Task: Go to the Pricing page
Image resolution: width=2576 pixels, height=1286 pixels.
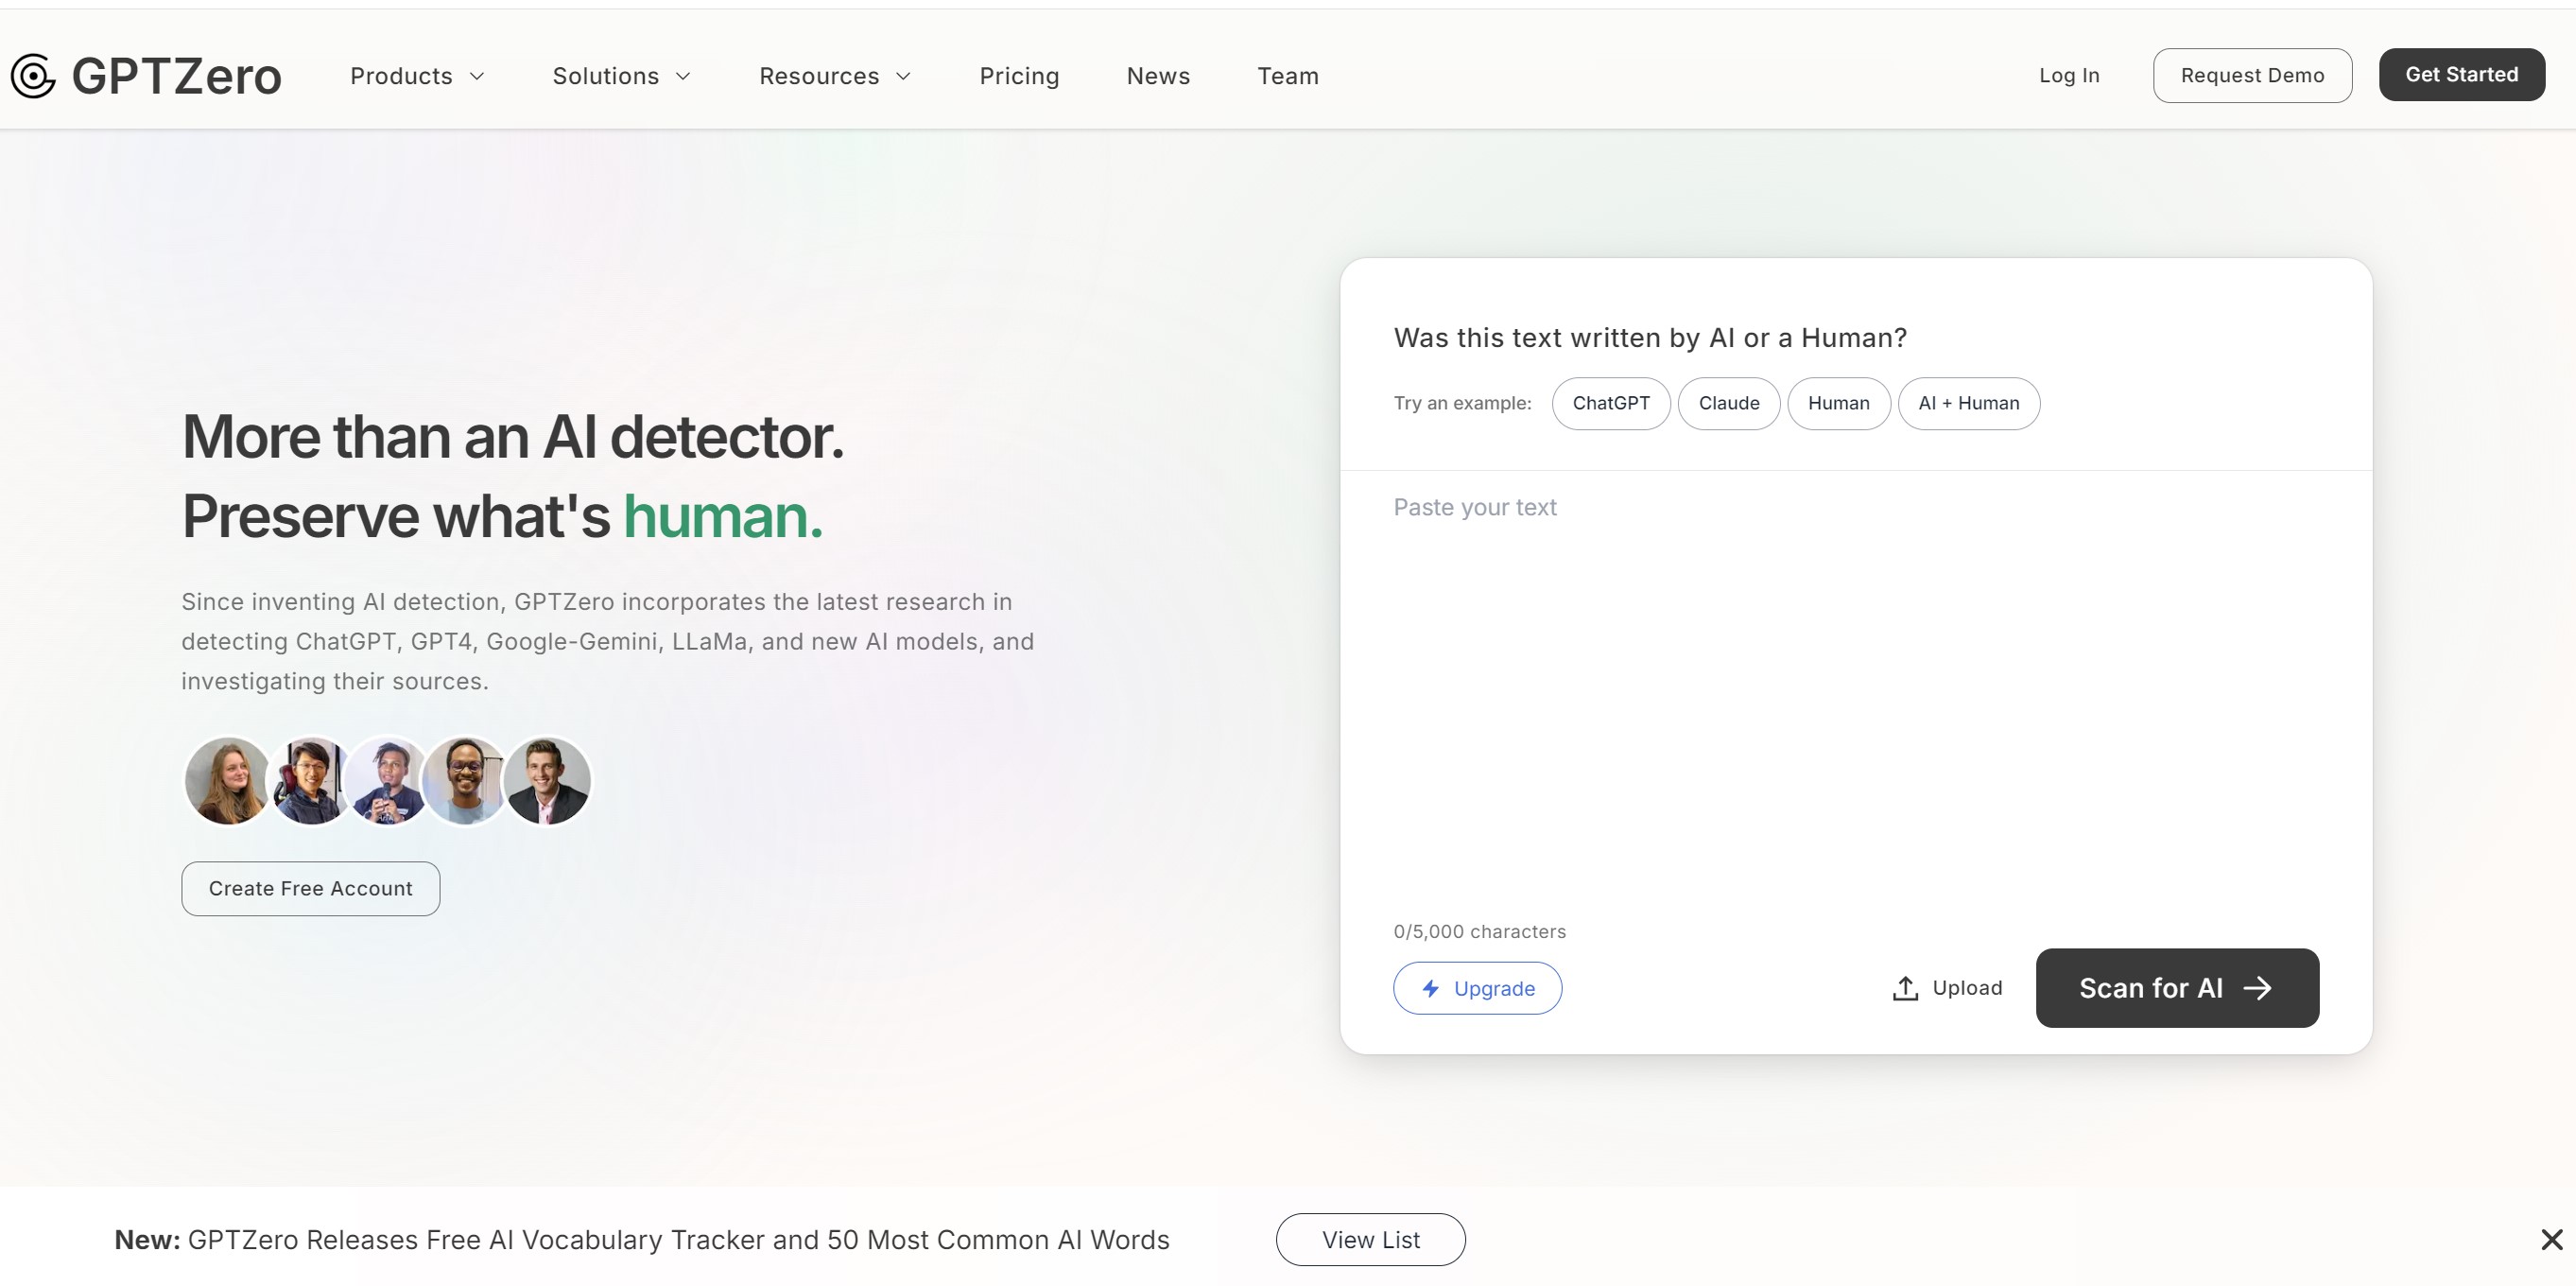Action: coord(1019,76)
